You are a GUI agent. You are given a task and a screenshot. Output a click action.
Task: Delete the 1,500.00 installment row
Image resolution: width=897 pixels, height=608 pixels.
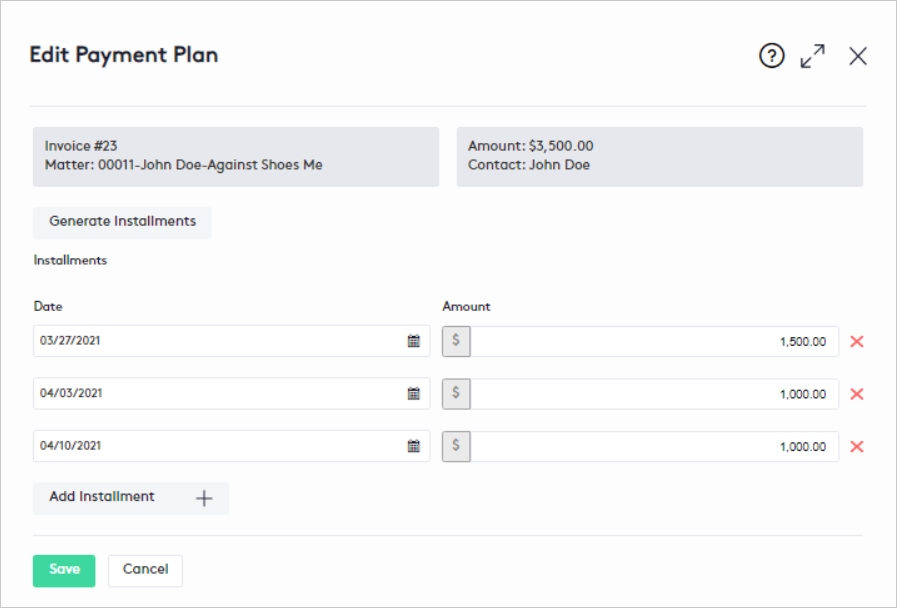[856, 342]
